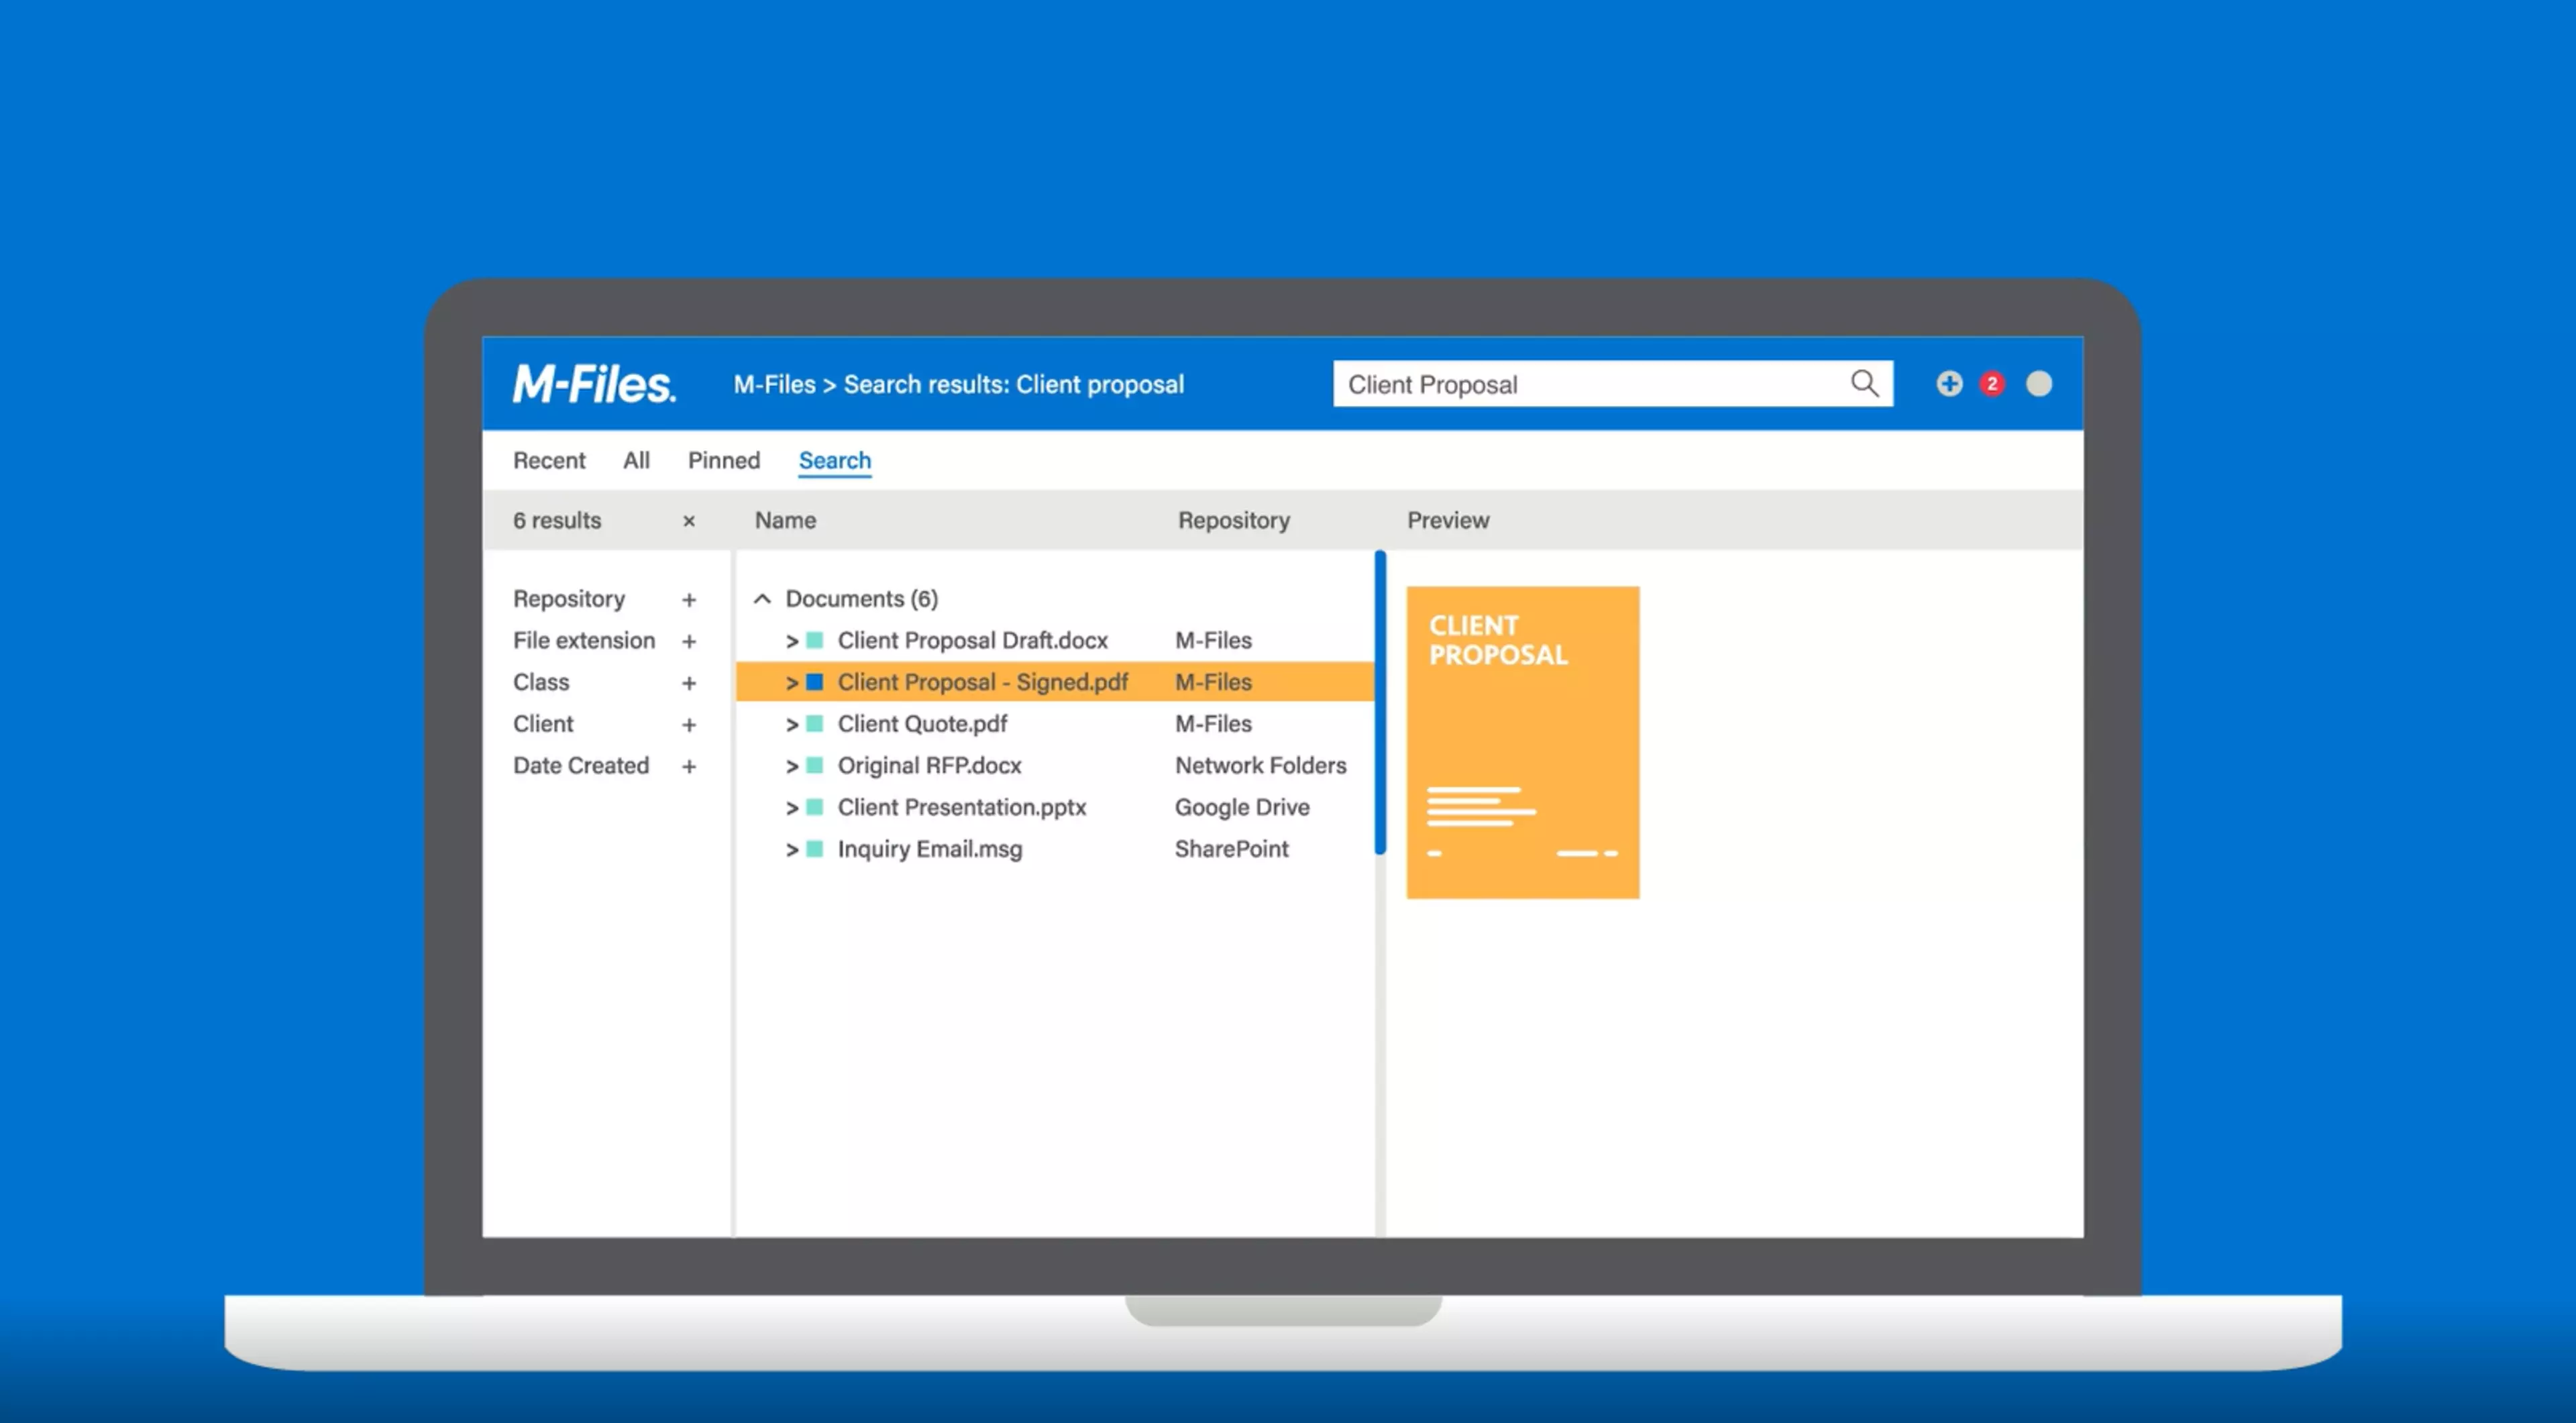Open the orange Client Proposal preview thumbnail
The image size is (2576, 1423).
[x=1523, y=742]
